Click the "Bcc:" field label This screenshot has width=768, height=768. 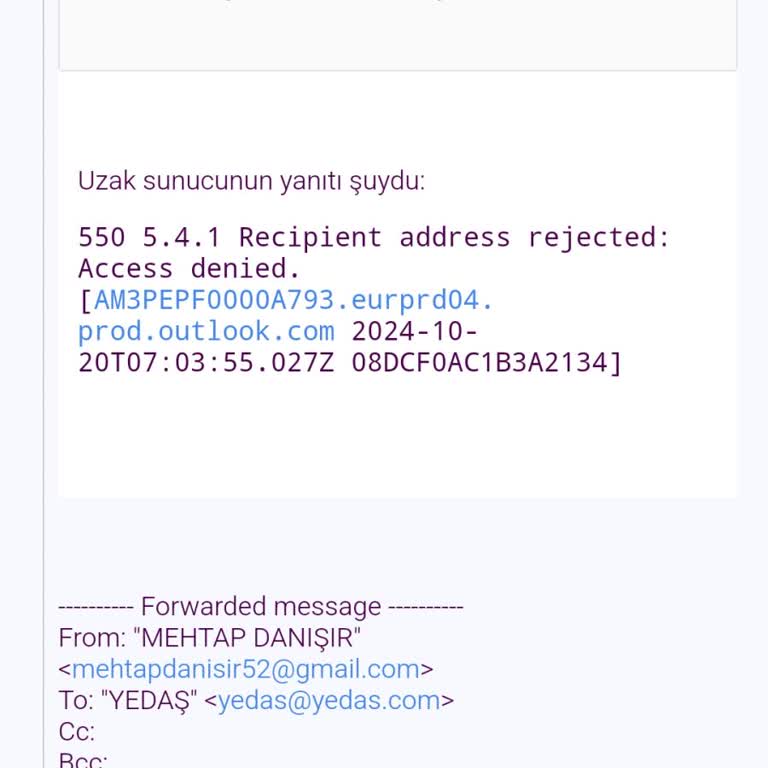tap(83, 759)
